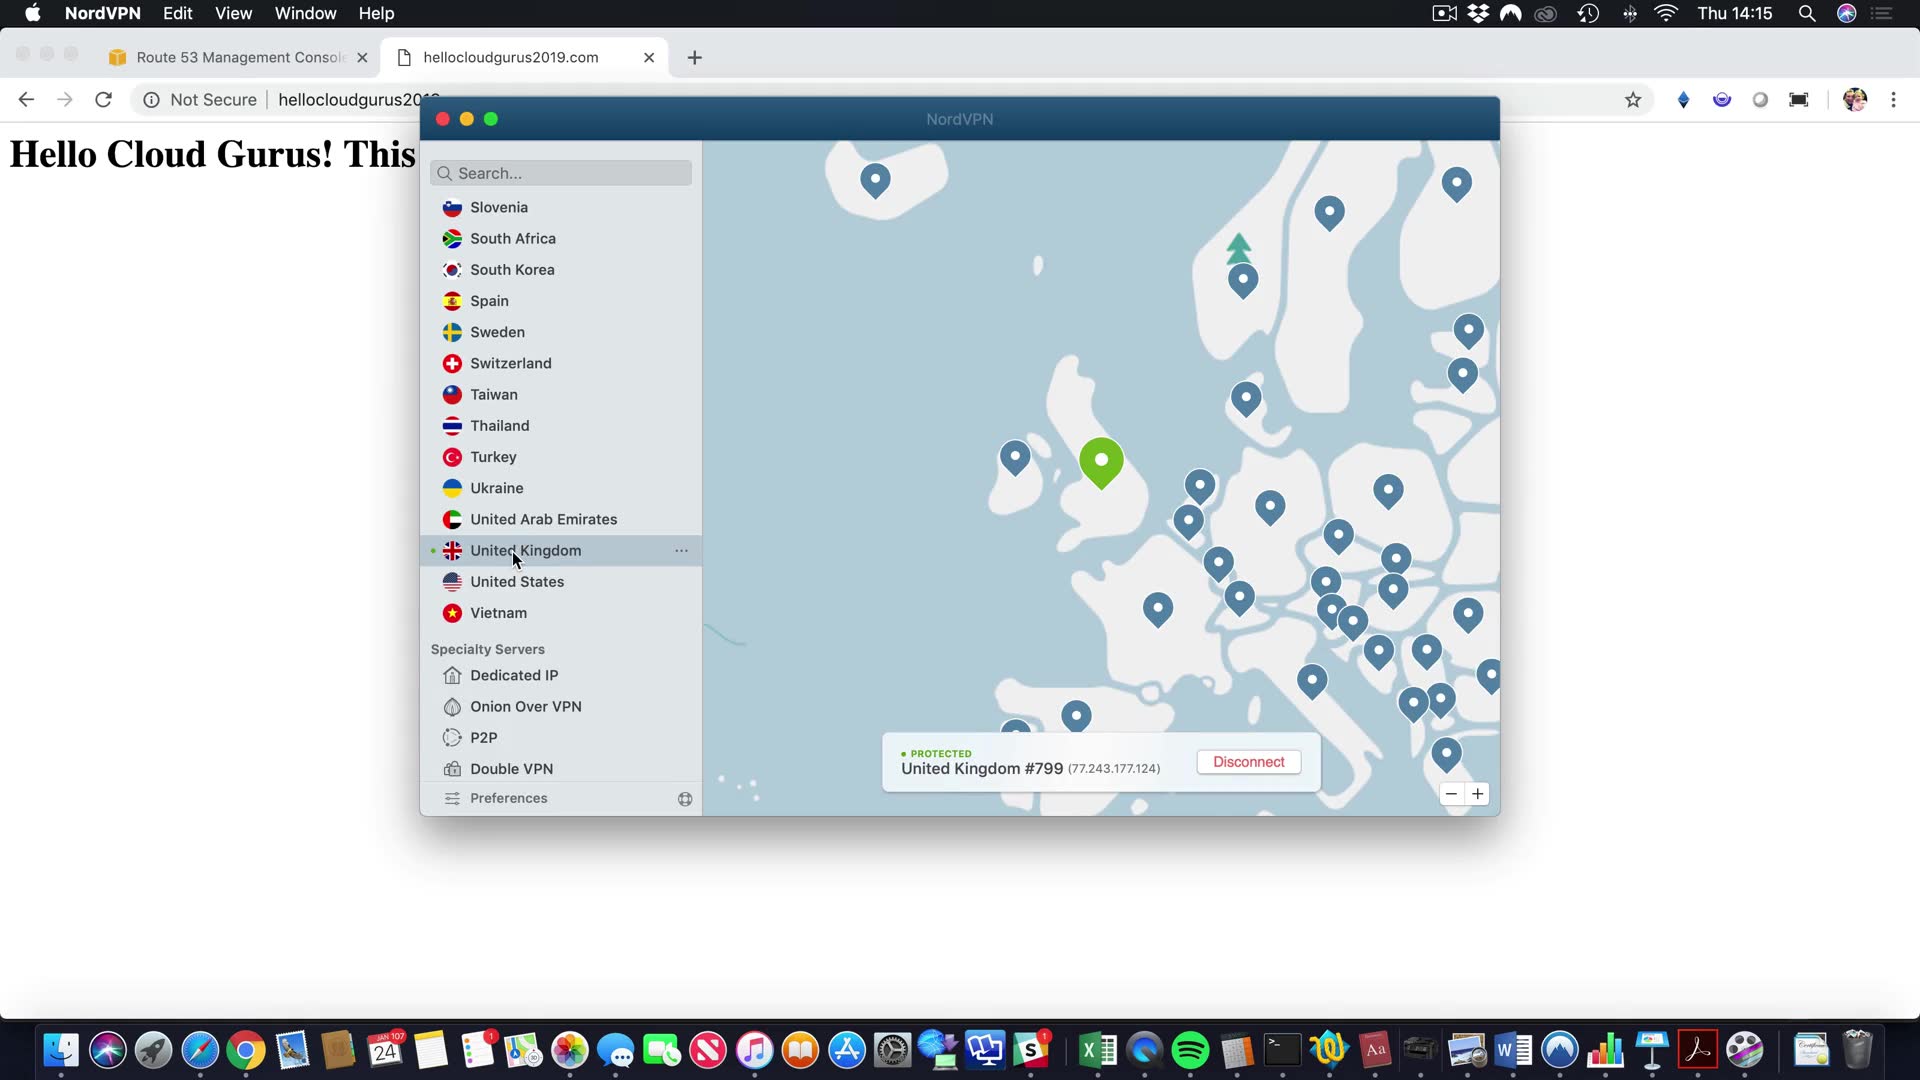This screenshot has height=1080, width=1920.
Task: Zoom in the map with plus
Action: pos(1477,793)
